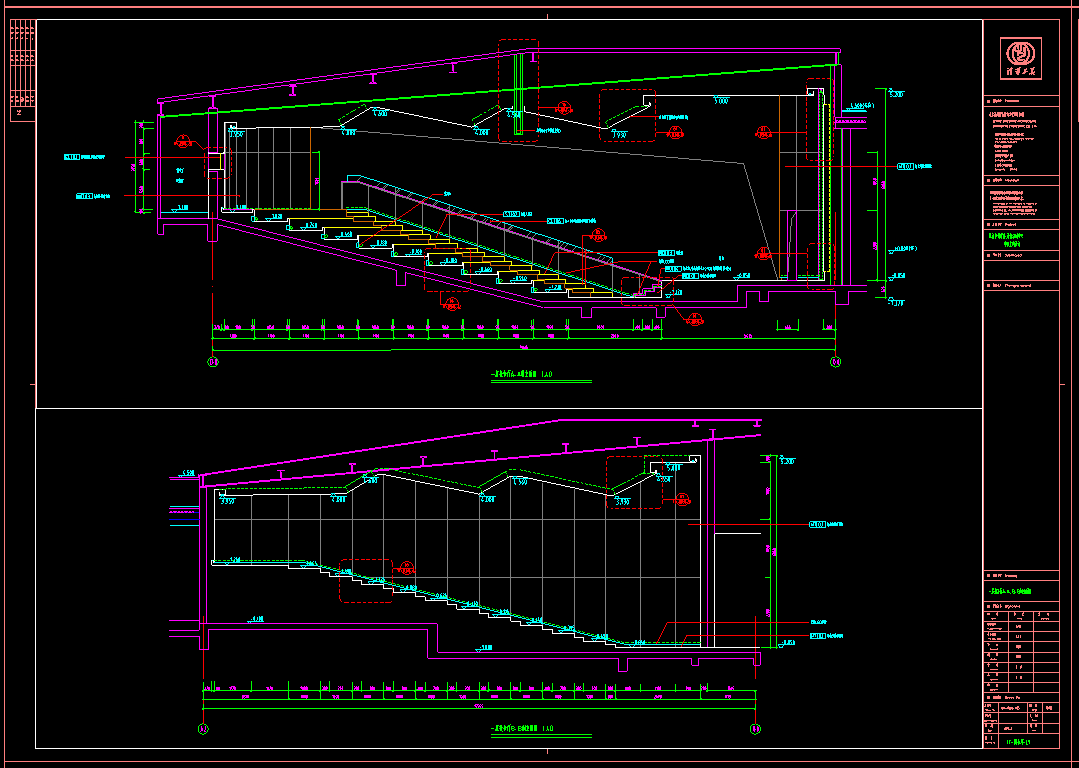Click red dashed box at lower section top right
This screenshot has width=1079, height=768.
click(633, 482)
